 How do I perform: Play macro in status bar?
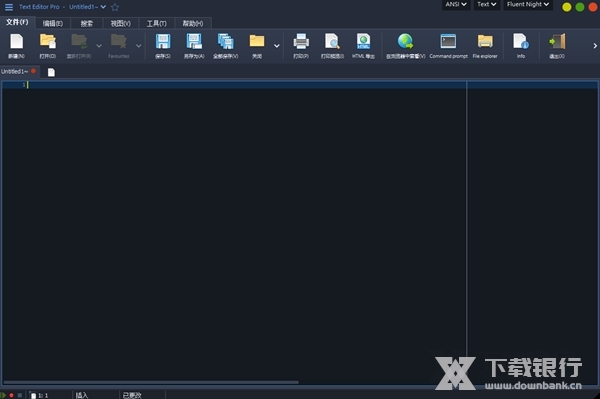pos(3,395)
